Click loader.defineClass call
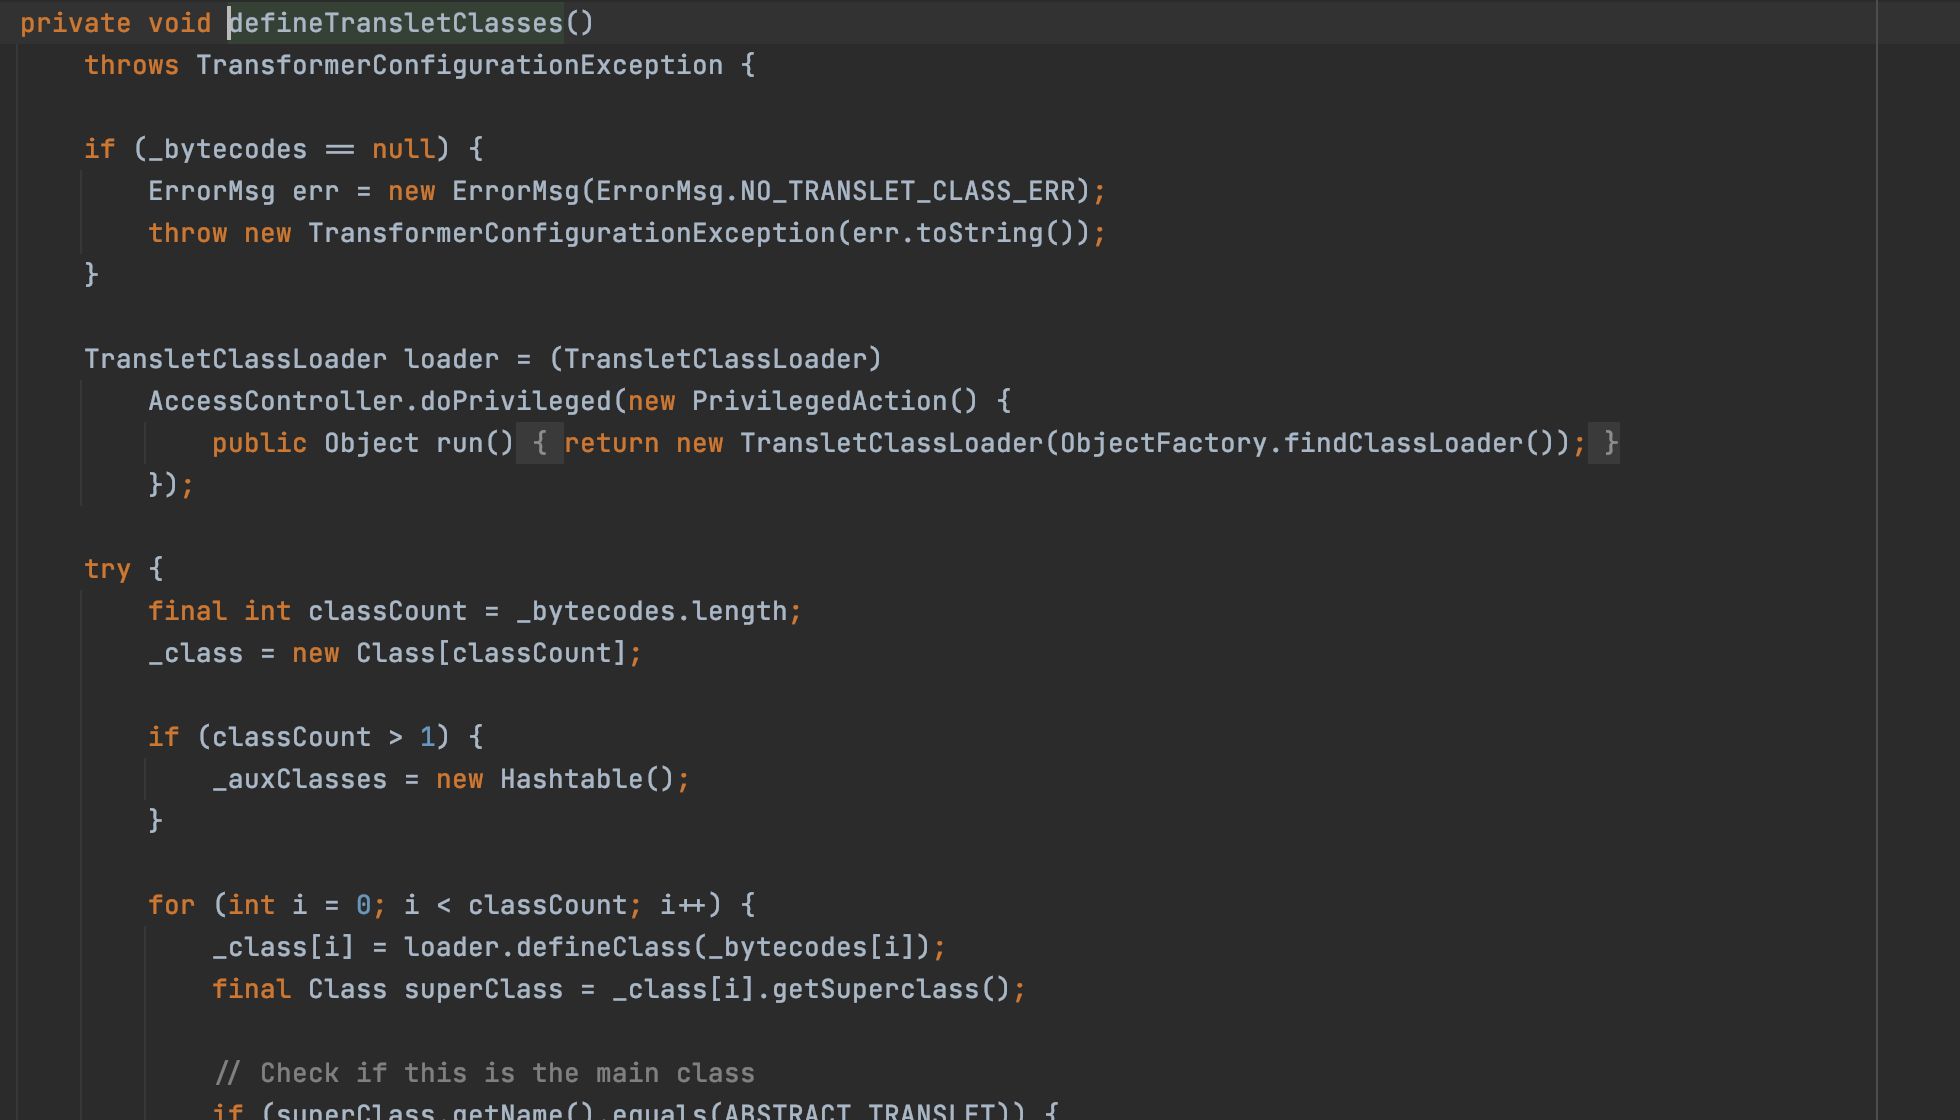 pyautogui.click(x=548, y=947)
